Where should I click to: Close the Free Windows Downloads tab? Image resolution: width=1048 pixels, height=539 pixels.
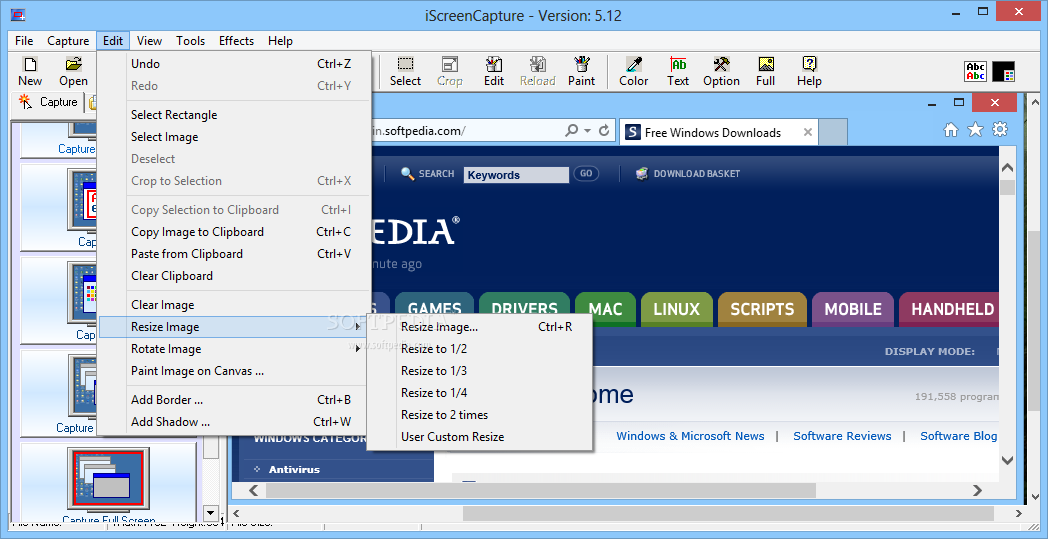point(807,132)
